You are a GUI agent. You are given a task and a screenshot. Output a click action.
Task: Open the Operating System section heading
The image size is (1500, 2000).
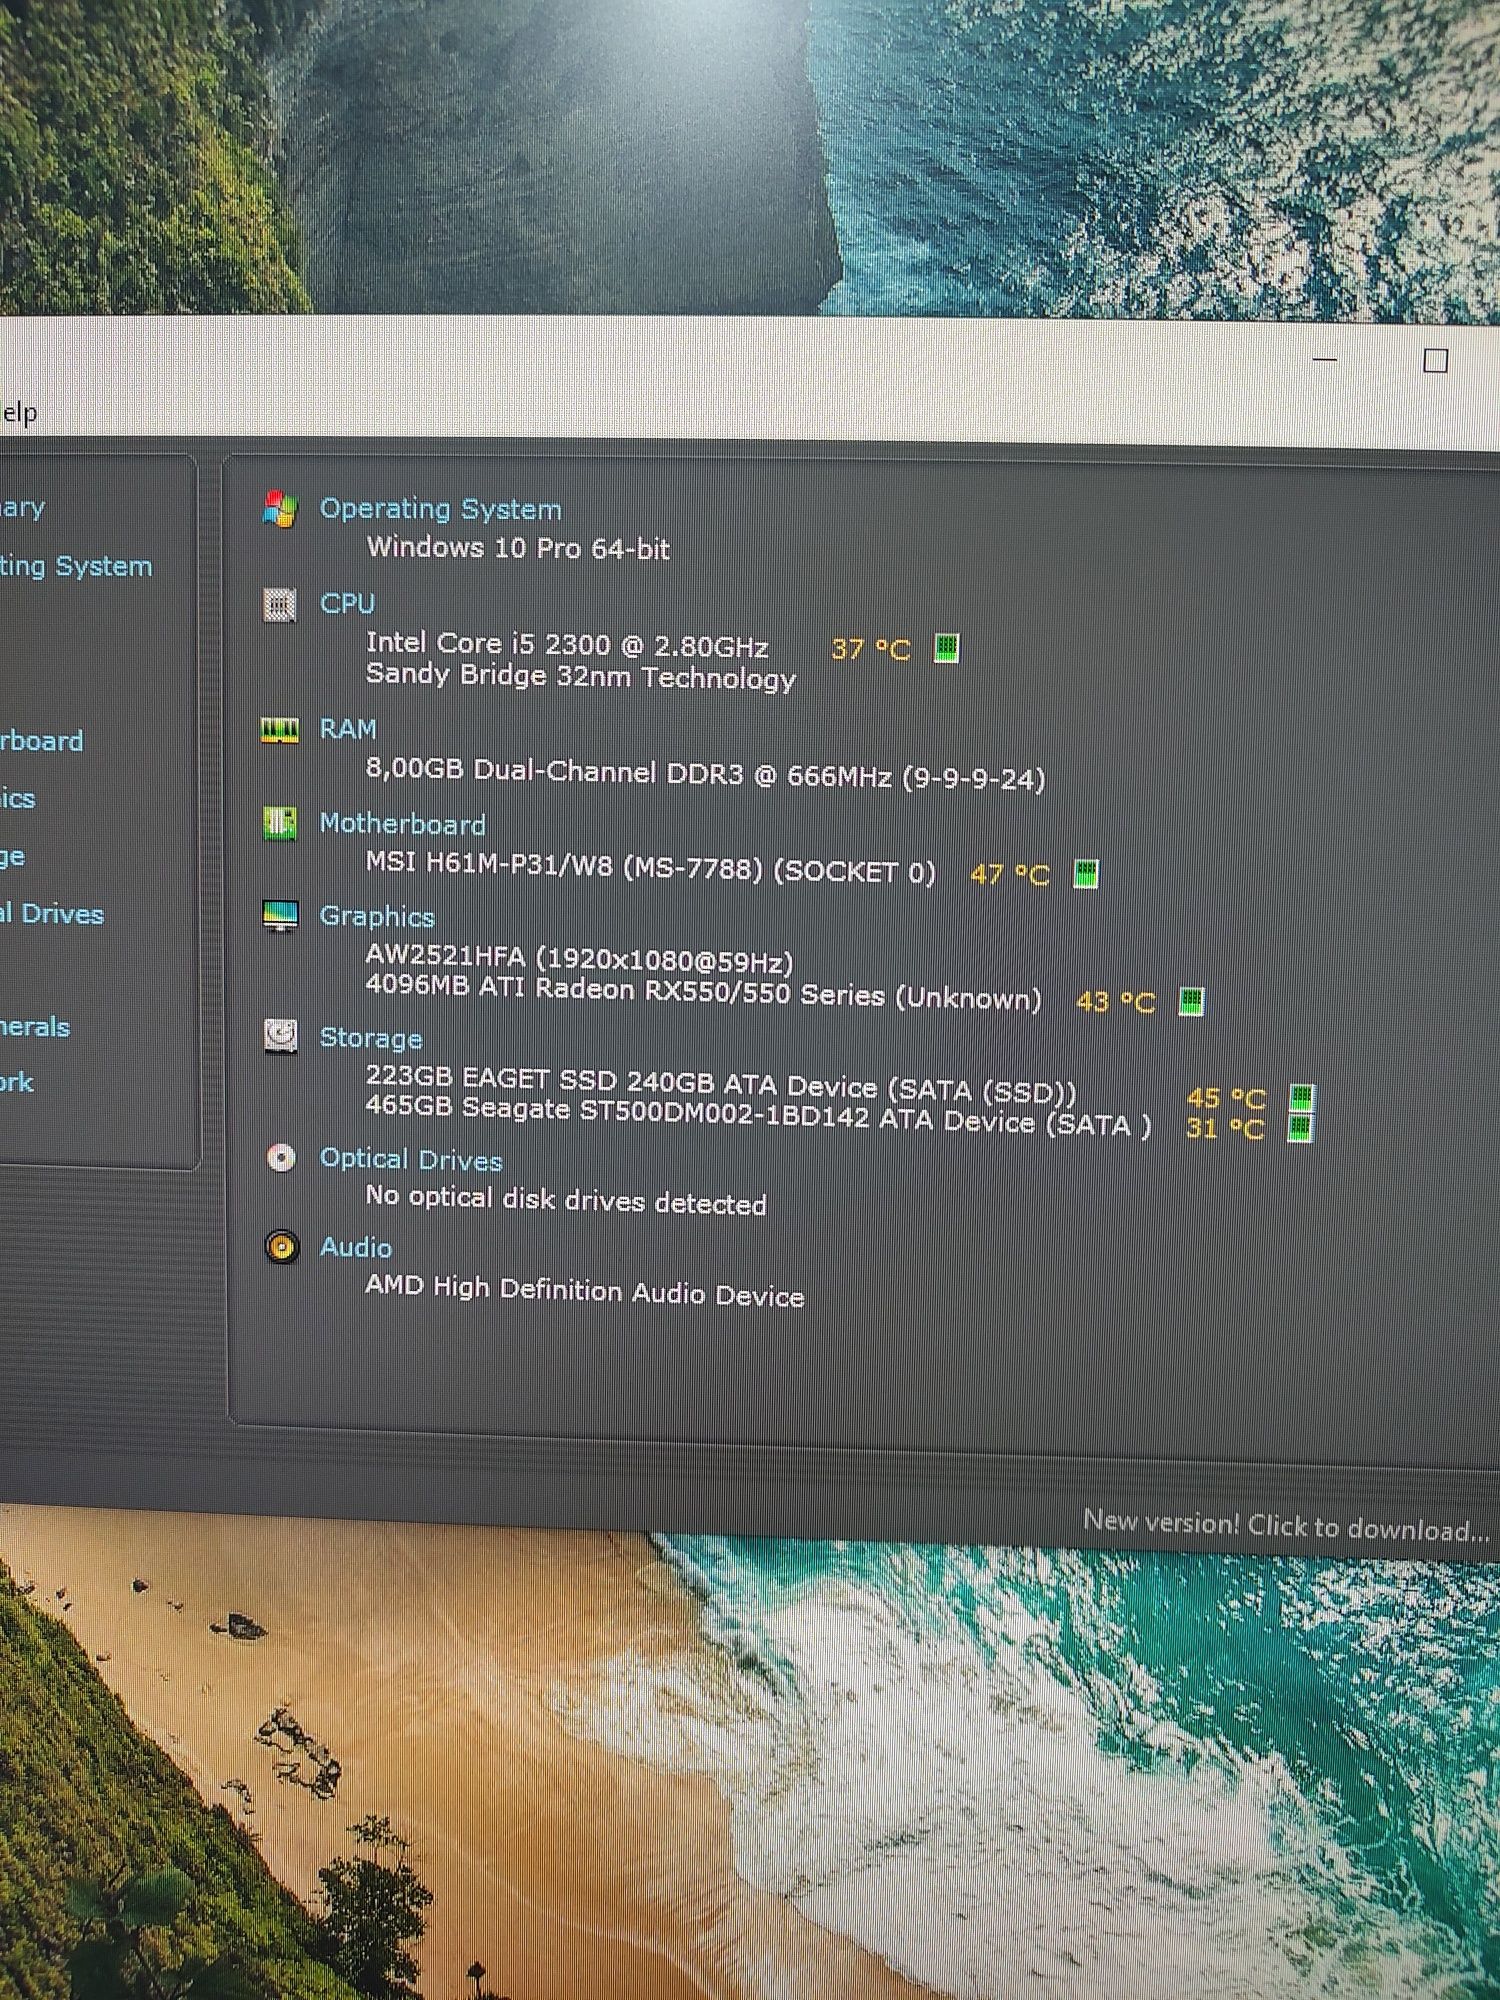pyautogui.click(x=440, y=509)
